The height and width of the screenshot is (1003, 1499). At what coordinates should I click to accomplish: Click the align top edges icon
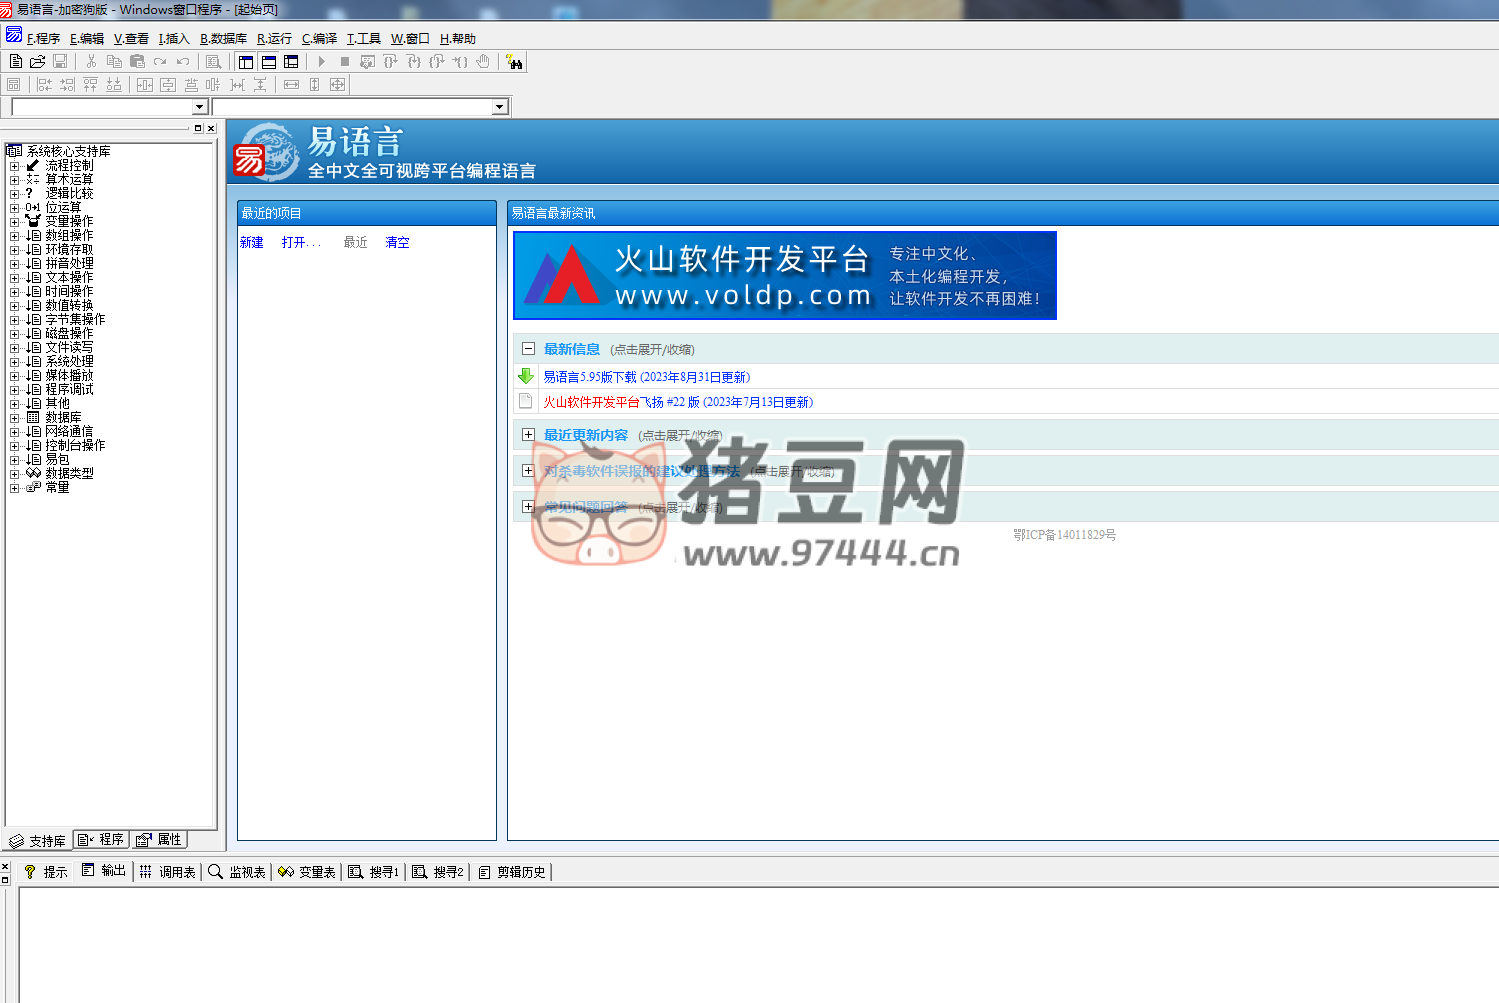pyautogui.click(x=90, y=85)
